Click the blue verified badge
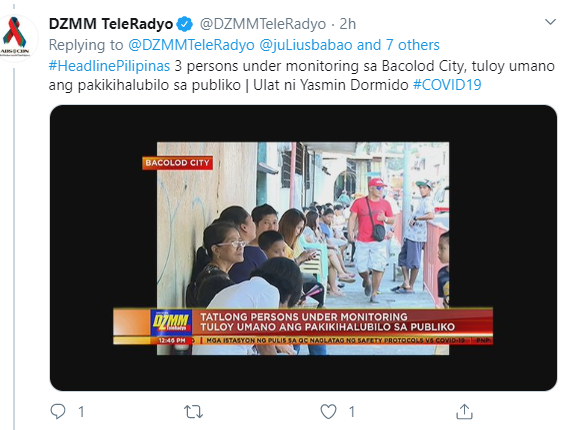Viewport: 573px width, 430px height. coord(185,24)
